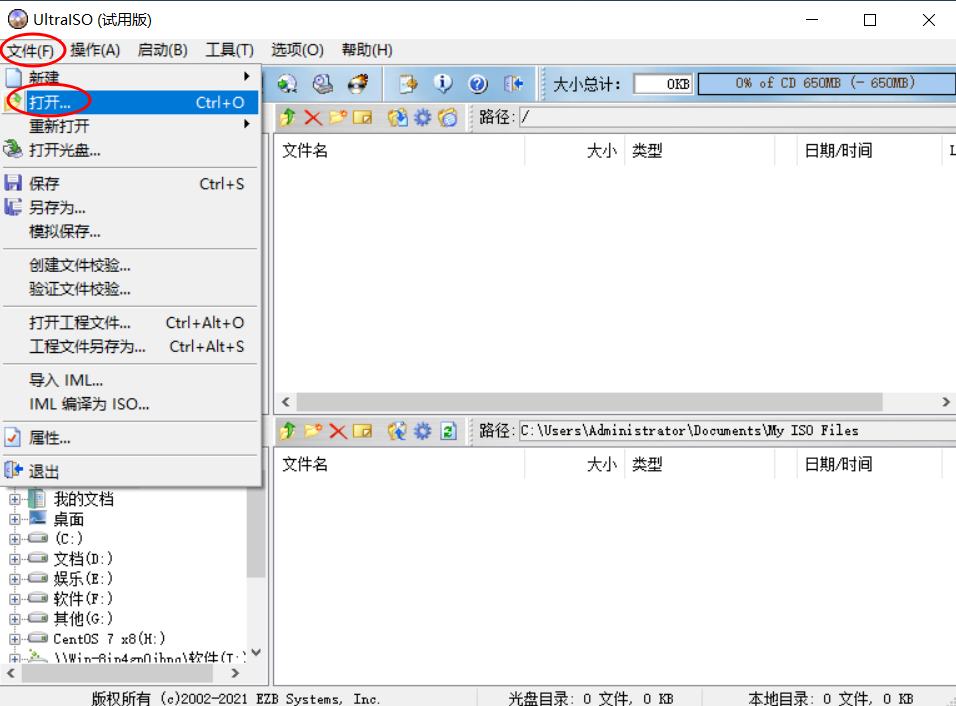956x706 pixels.
Task: Expand the (C:) drive node
Action: tap(15, 539)
